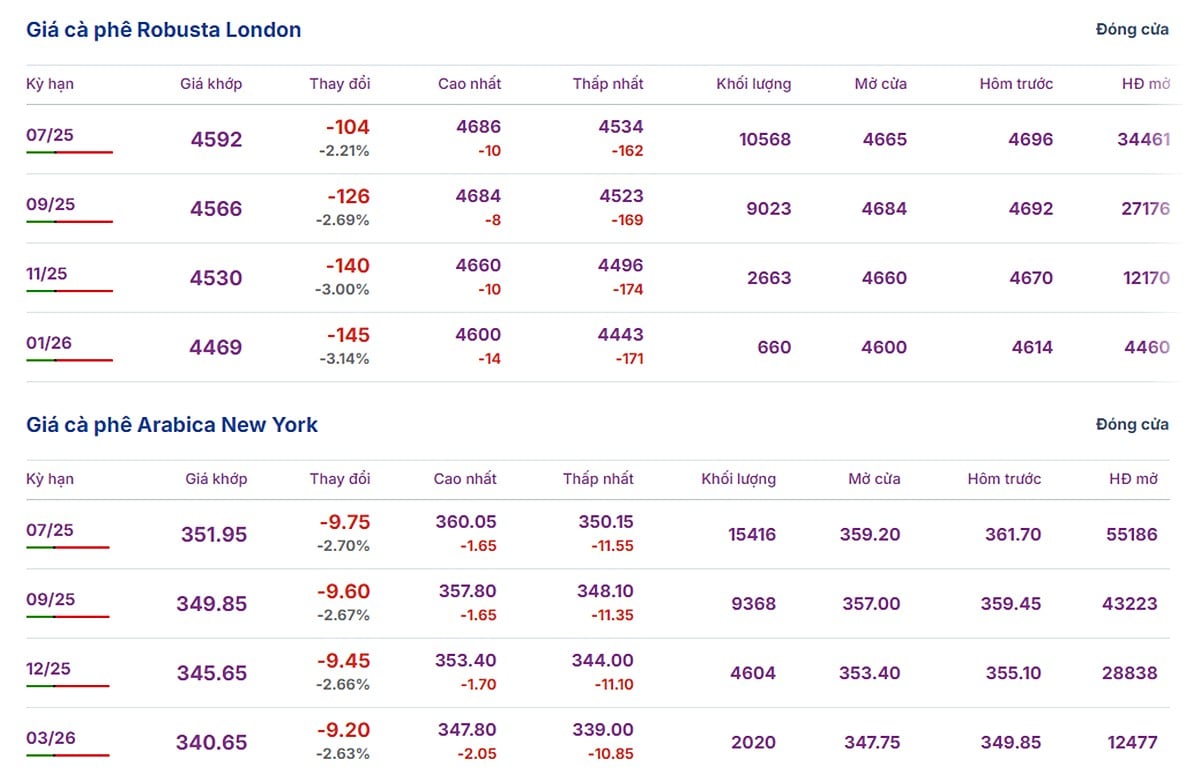Open the 03/26 Arabica contract term
The width and height of the screenshot is (1200, 774).
tap(50, 738)
